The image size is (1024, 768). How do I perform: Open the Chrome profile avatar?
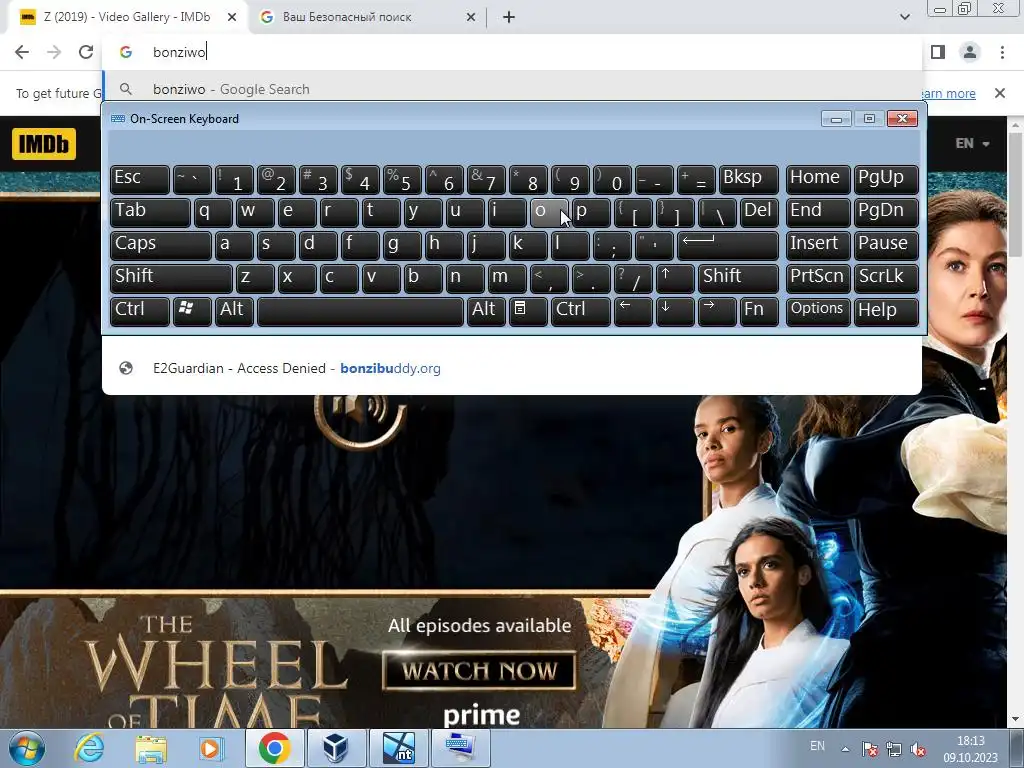pos(970,52)
